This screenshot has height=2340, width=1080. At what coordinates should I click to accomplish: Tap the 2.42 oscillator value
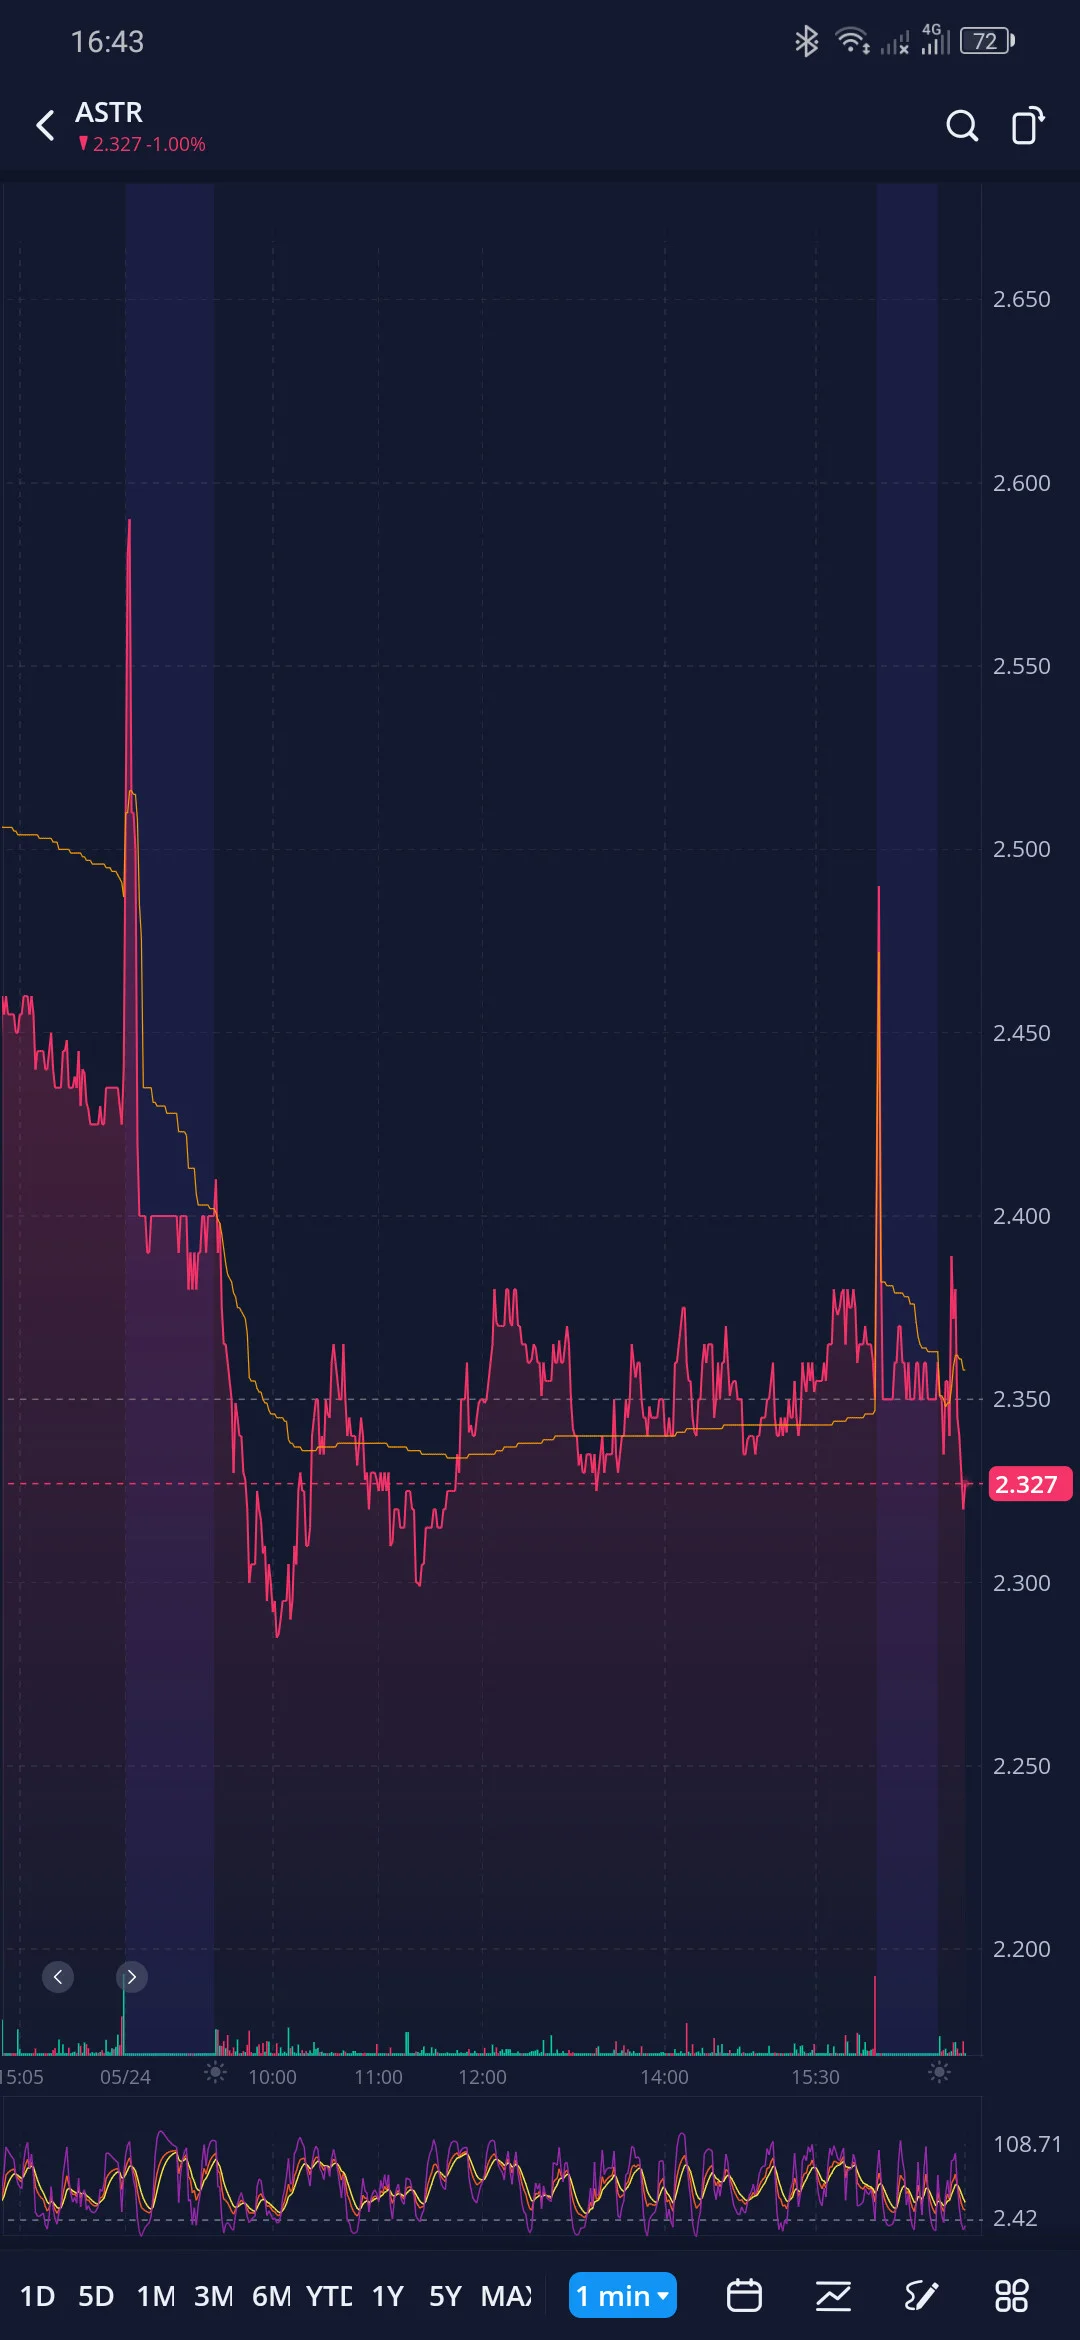click(x=1015, y=2218)
